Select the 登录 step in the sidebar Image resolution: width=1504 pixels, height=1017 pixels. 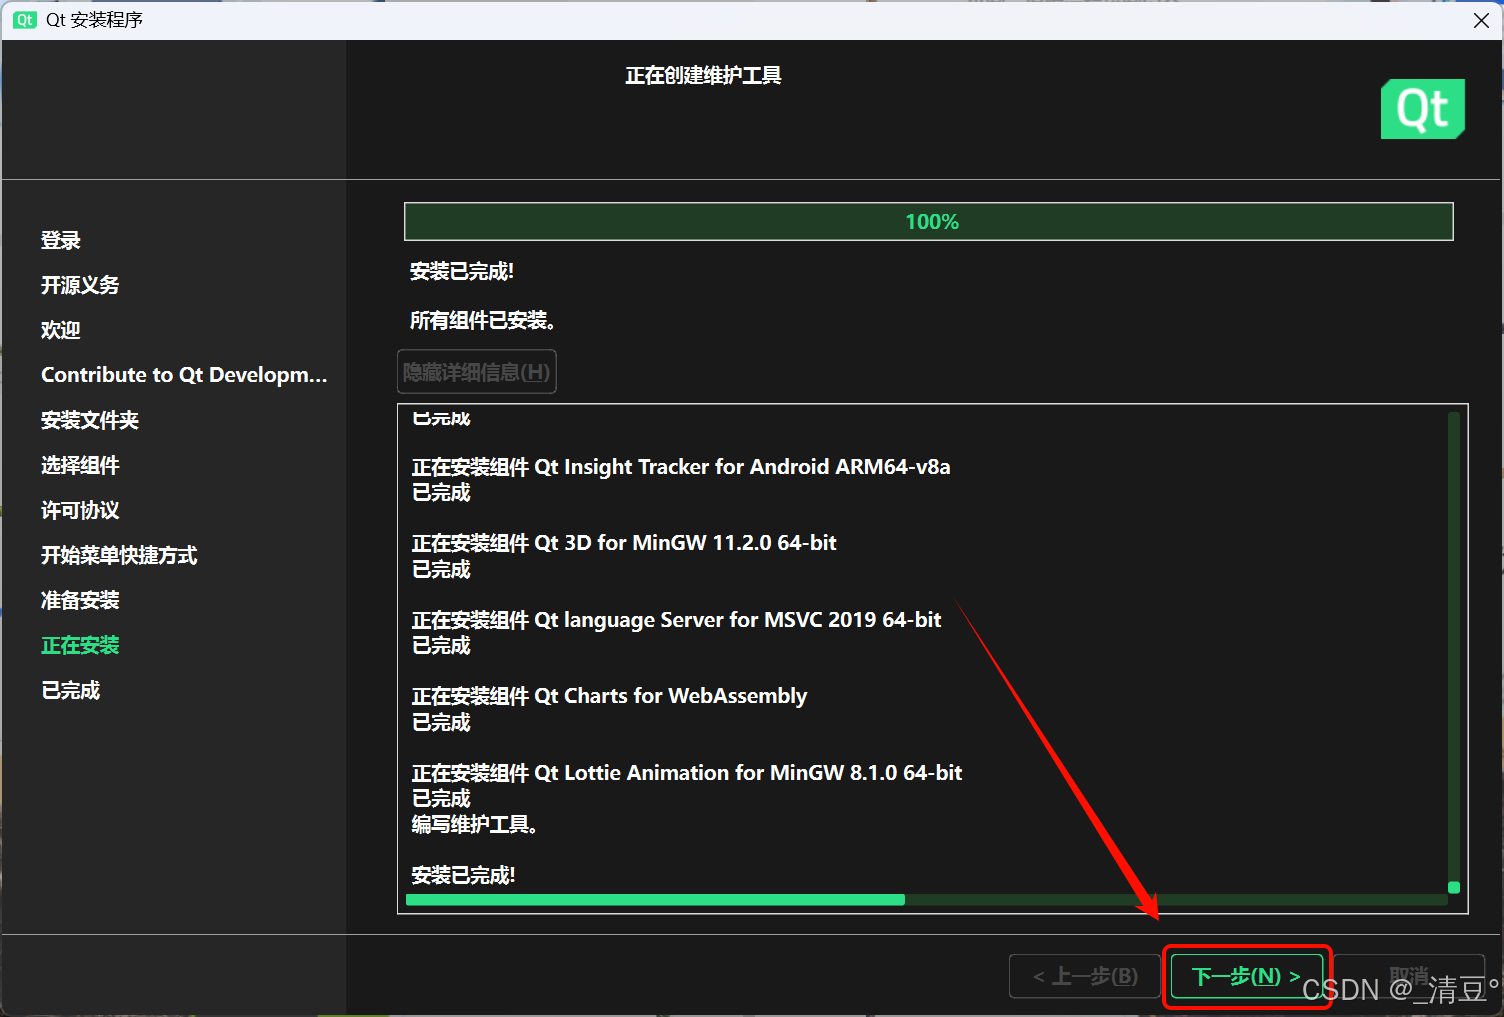(61, 240)
